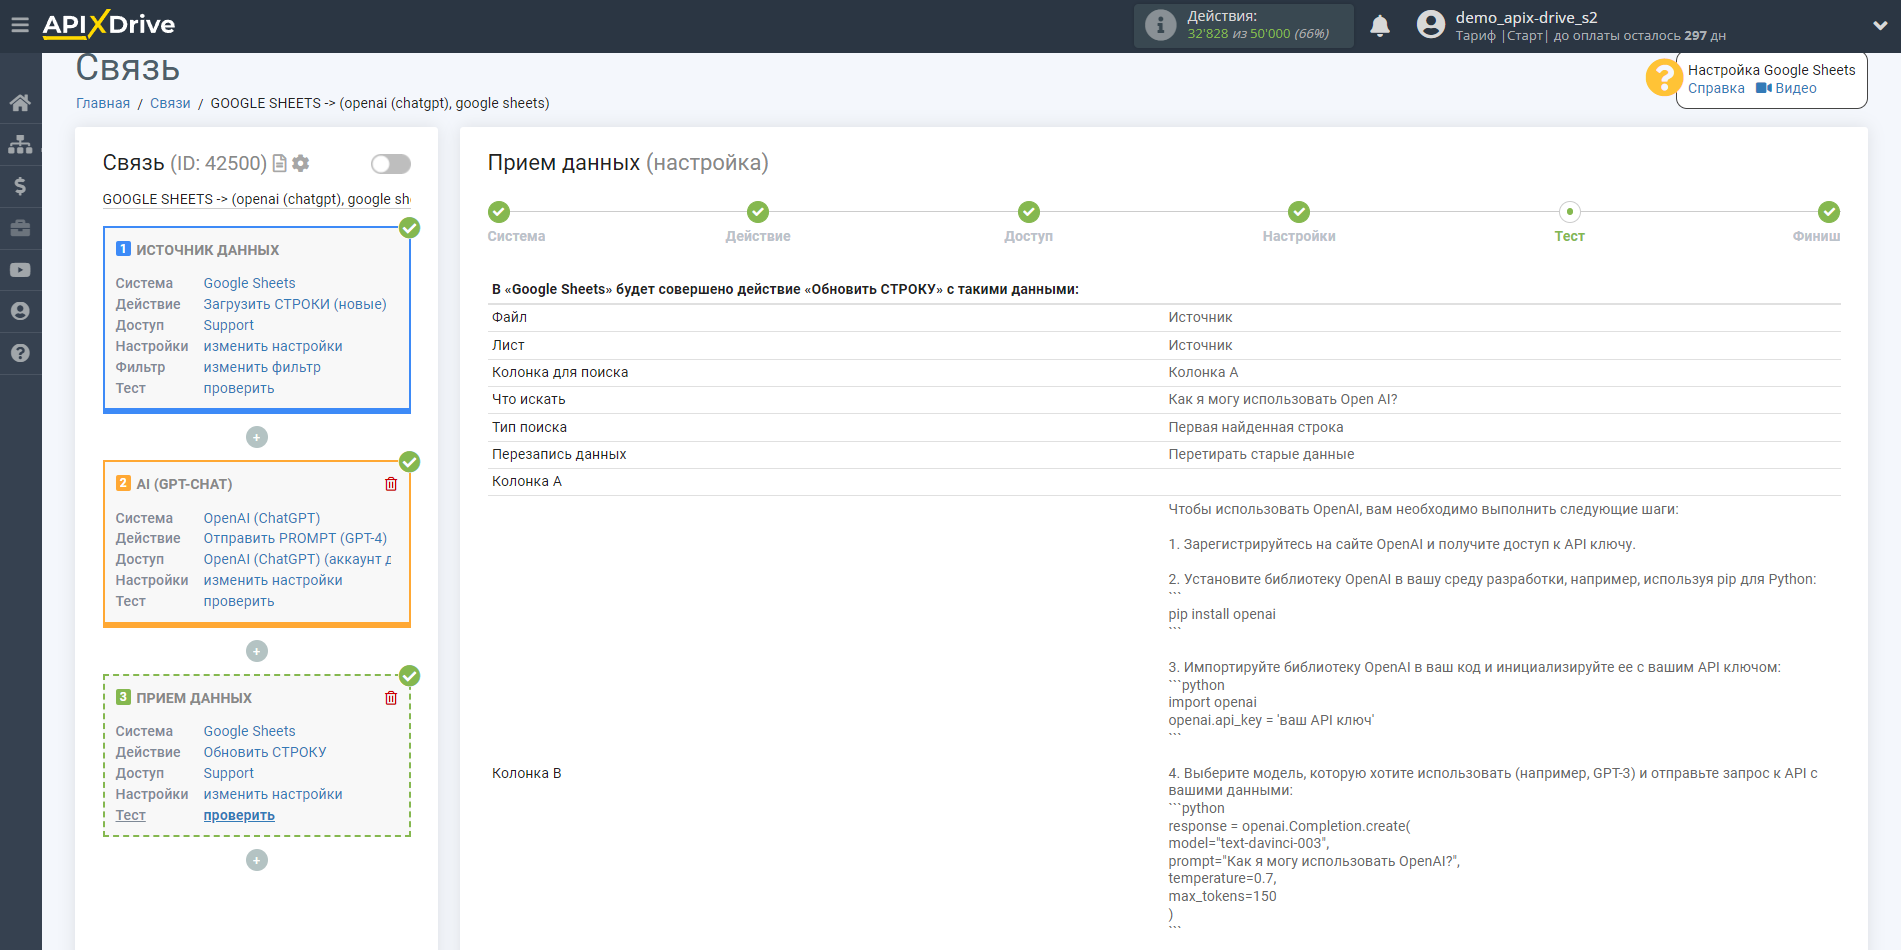Open the connection settings gear icon
Viewport: 1901px width, 950px height.
[x=301, y=163]
